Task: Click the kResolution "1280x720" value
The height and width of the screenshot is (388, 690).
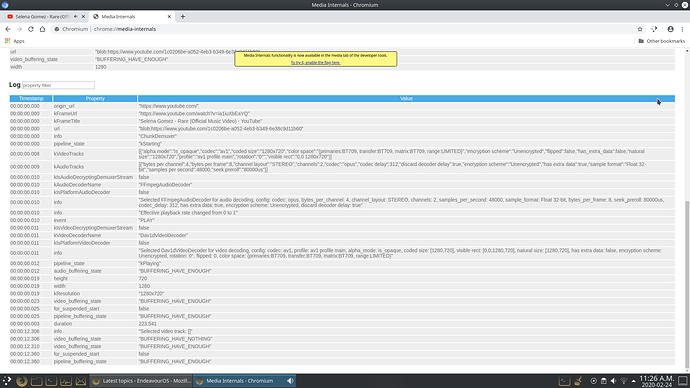Action: (151, 293)
